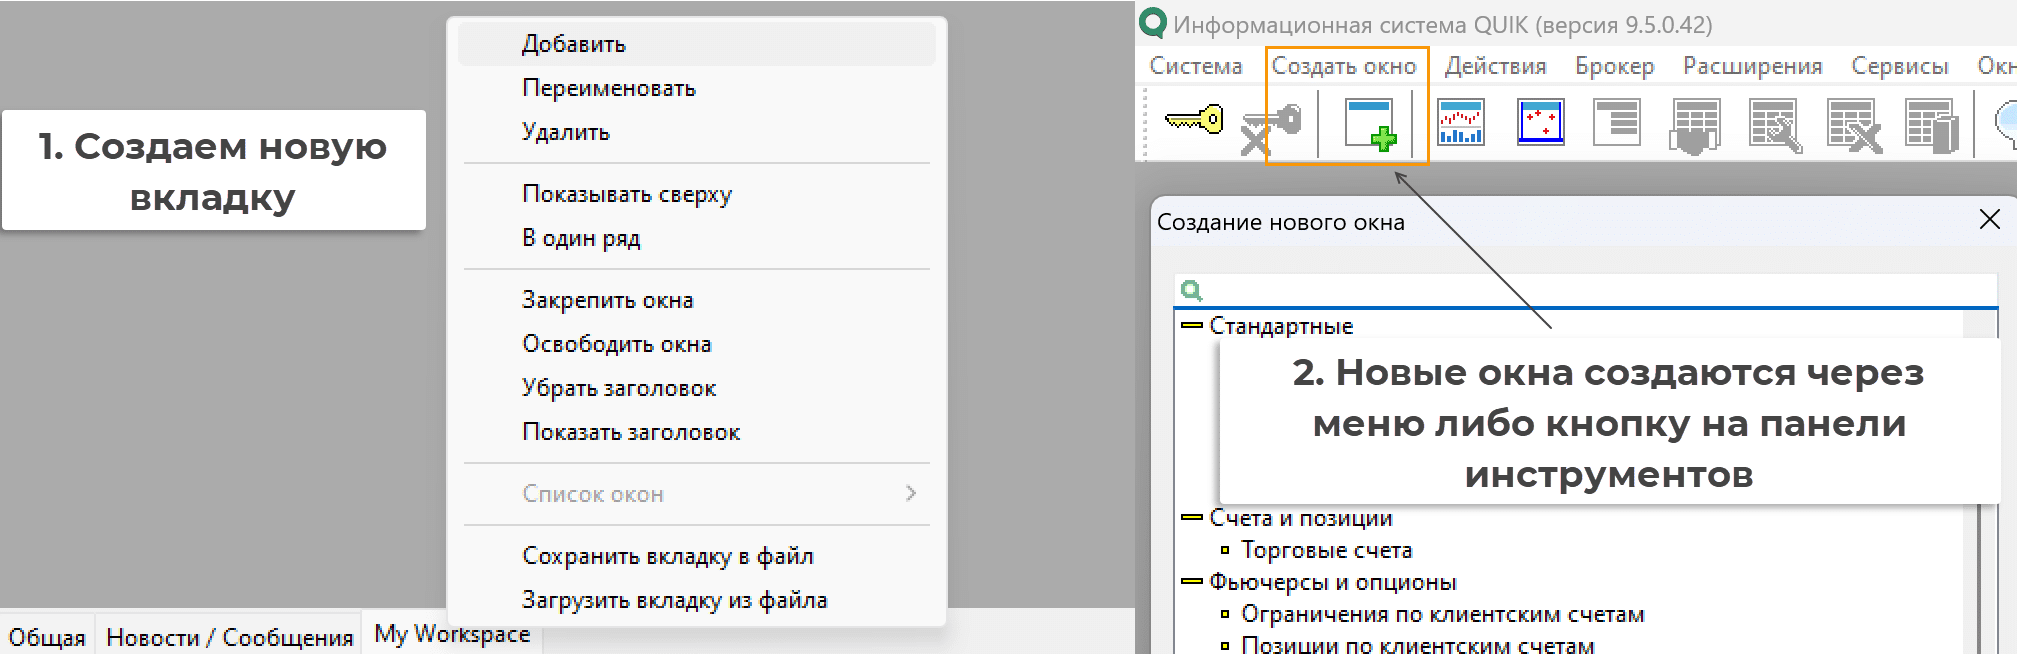Click the blue-framed scatter plot icon
Viewport: 2017px width, 654px height.
click(x=1540, y=123)
